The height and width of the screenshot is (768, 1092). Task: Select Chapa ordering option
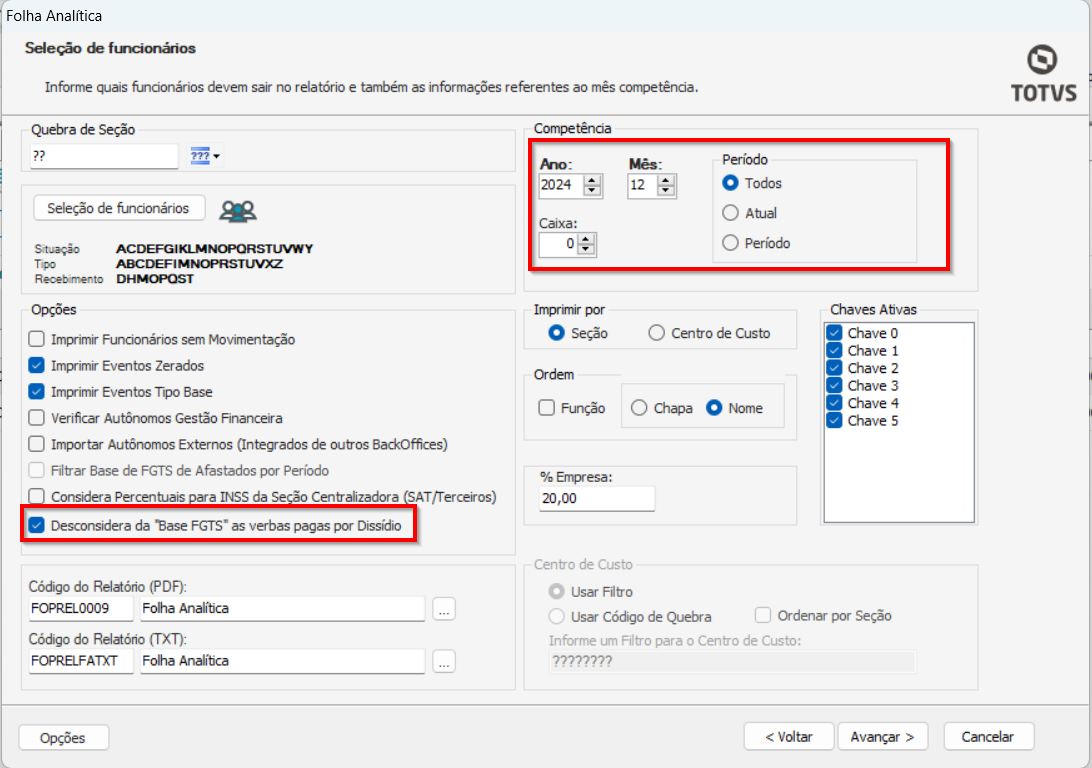(639, 408)
